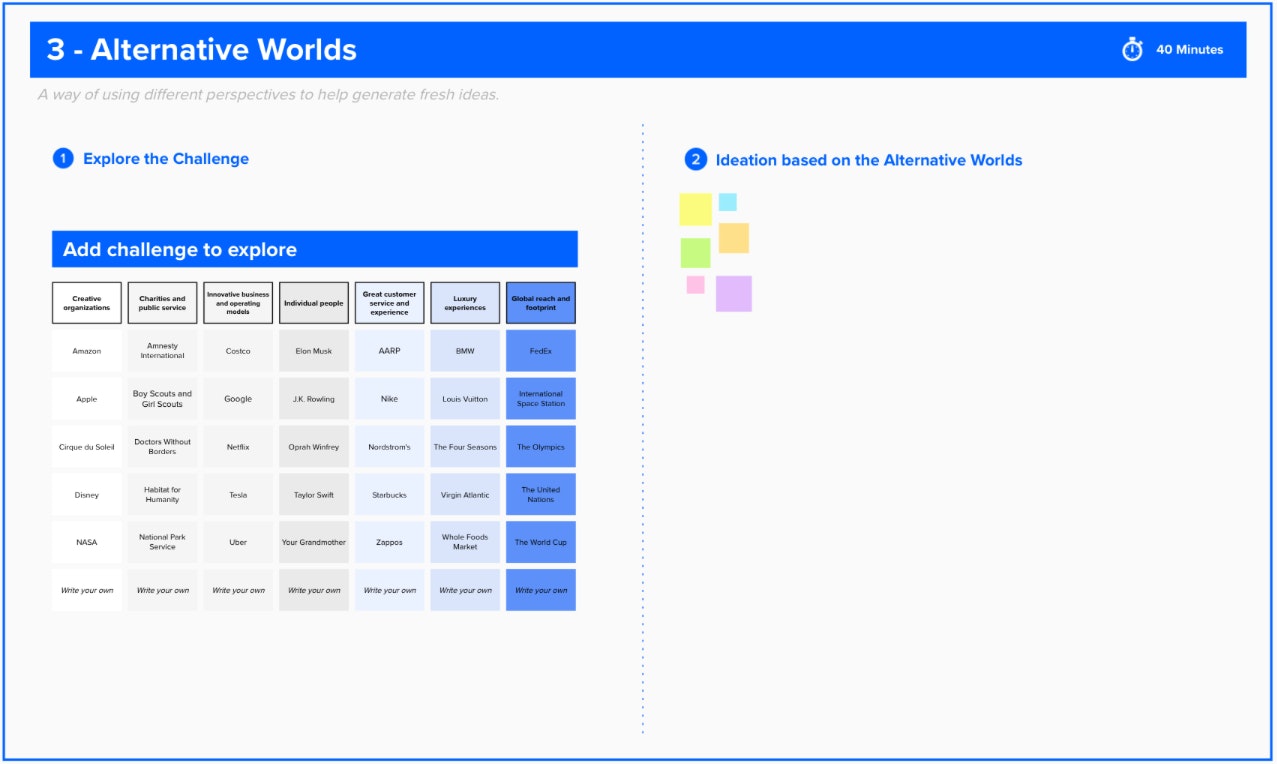
Task: Click 'Write your own' under Individual people column
Action: [314, 590]
